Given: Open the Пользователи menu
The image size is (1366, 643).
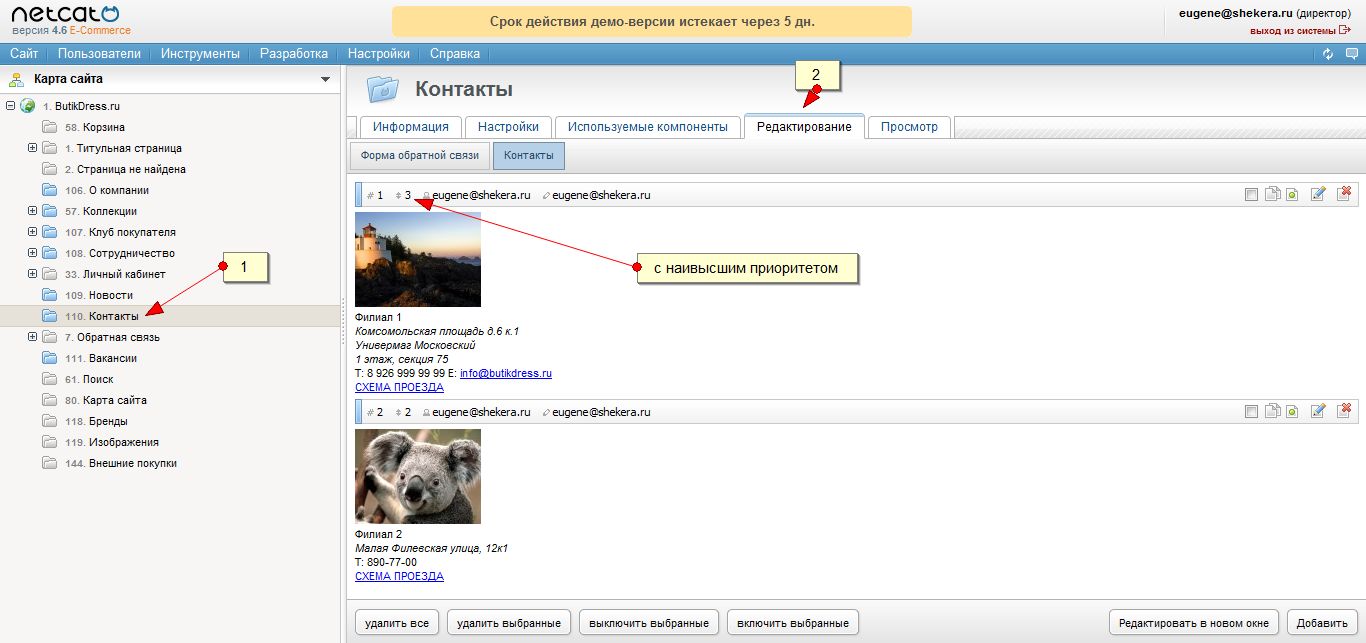Looking at the screenshot, I should tap(99, 54).
